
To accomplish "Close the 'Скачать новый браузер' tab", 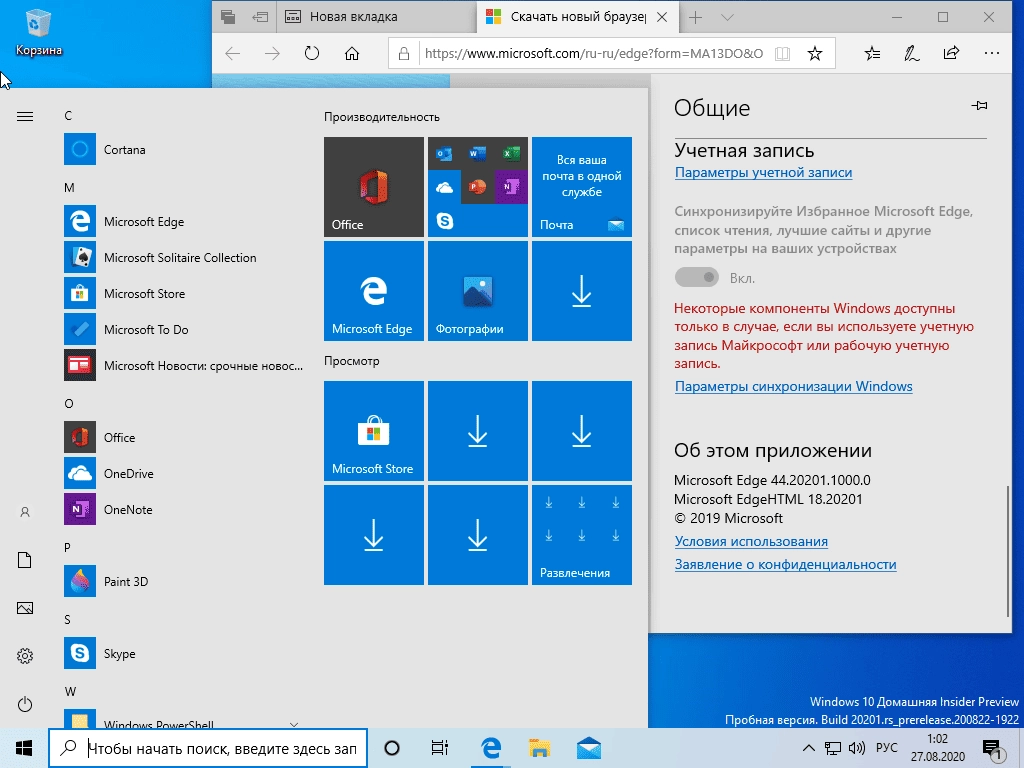I will (662, 18).
